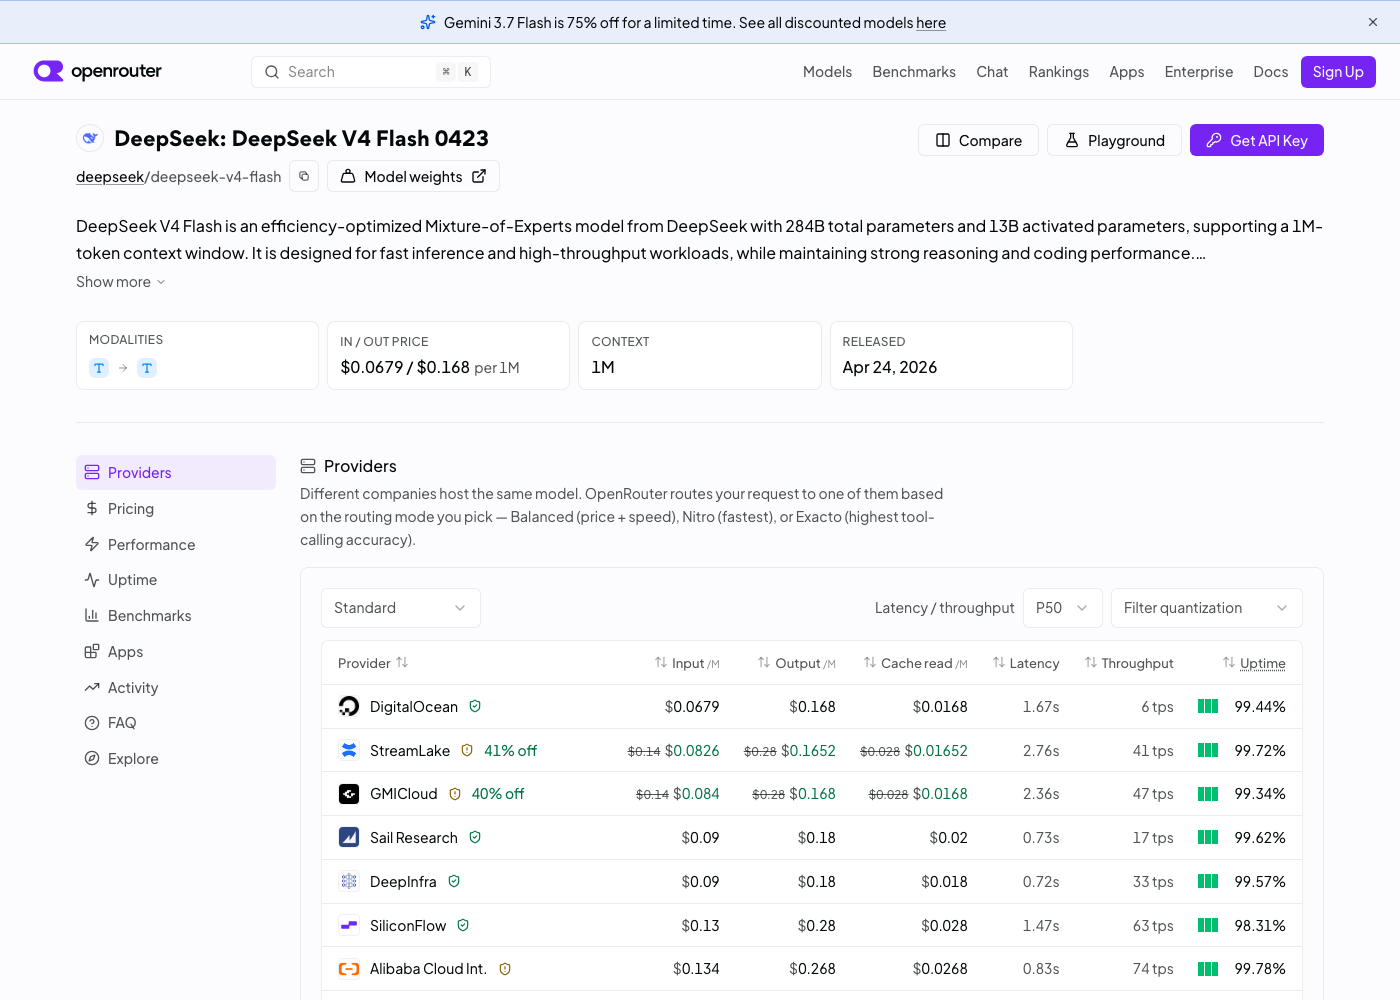Open the Docs nav link
Screen dimensions: 1400x1000
(x=1271, y=72)
